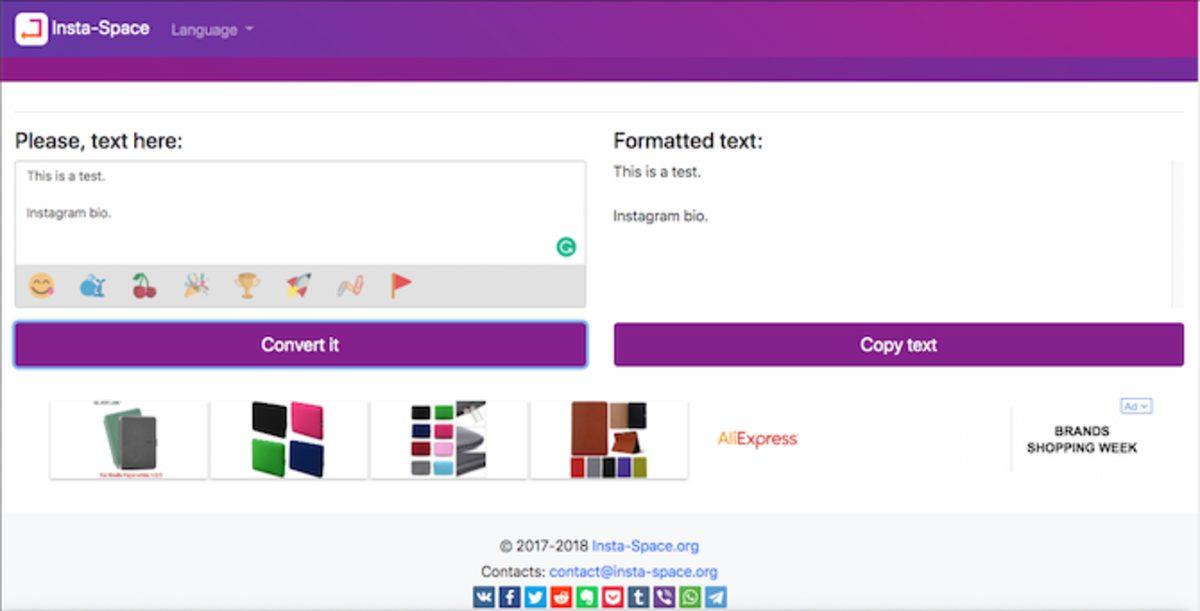This screenshot has height=611, width=1200.
Task: Insert the cherries emoji
Action: (145, 287)
